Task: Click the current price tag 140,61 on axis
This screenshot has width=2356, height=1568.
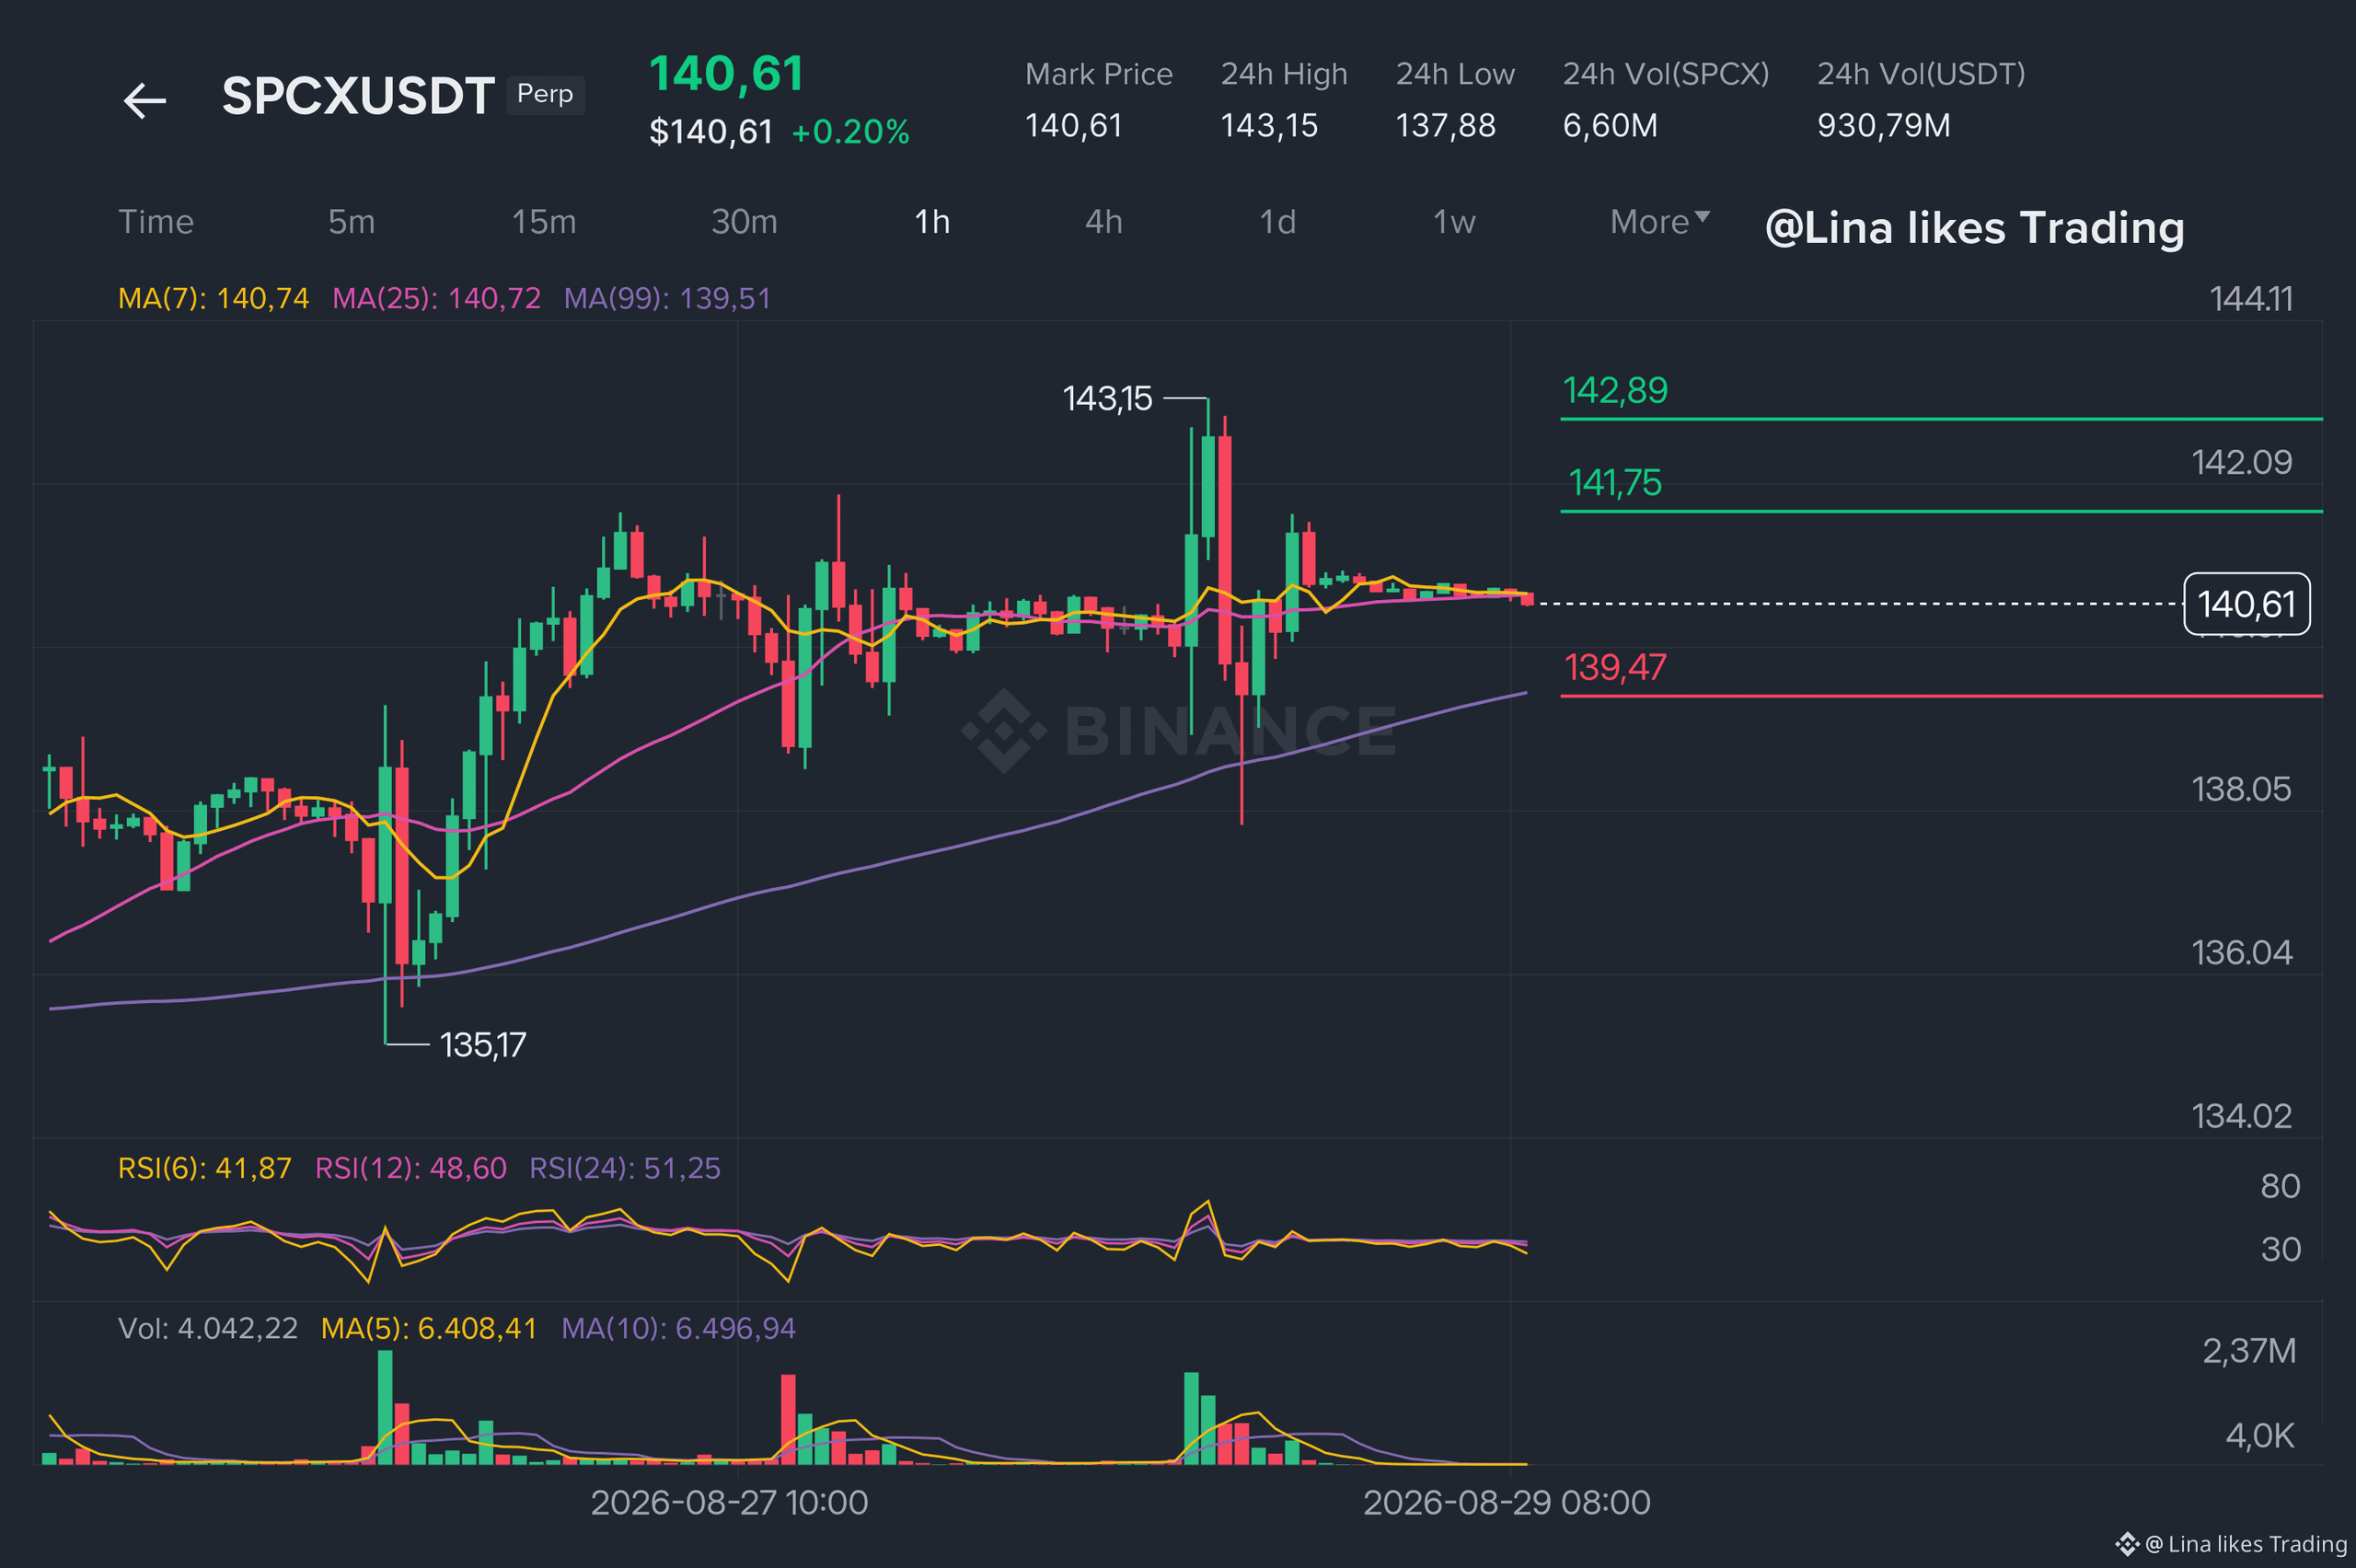Action: pyautogui.click(x=2246, y=604)
